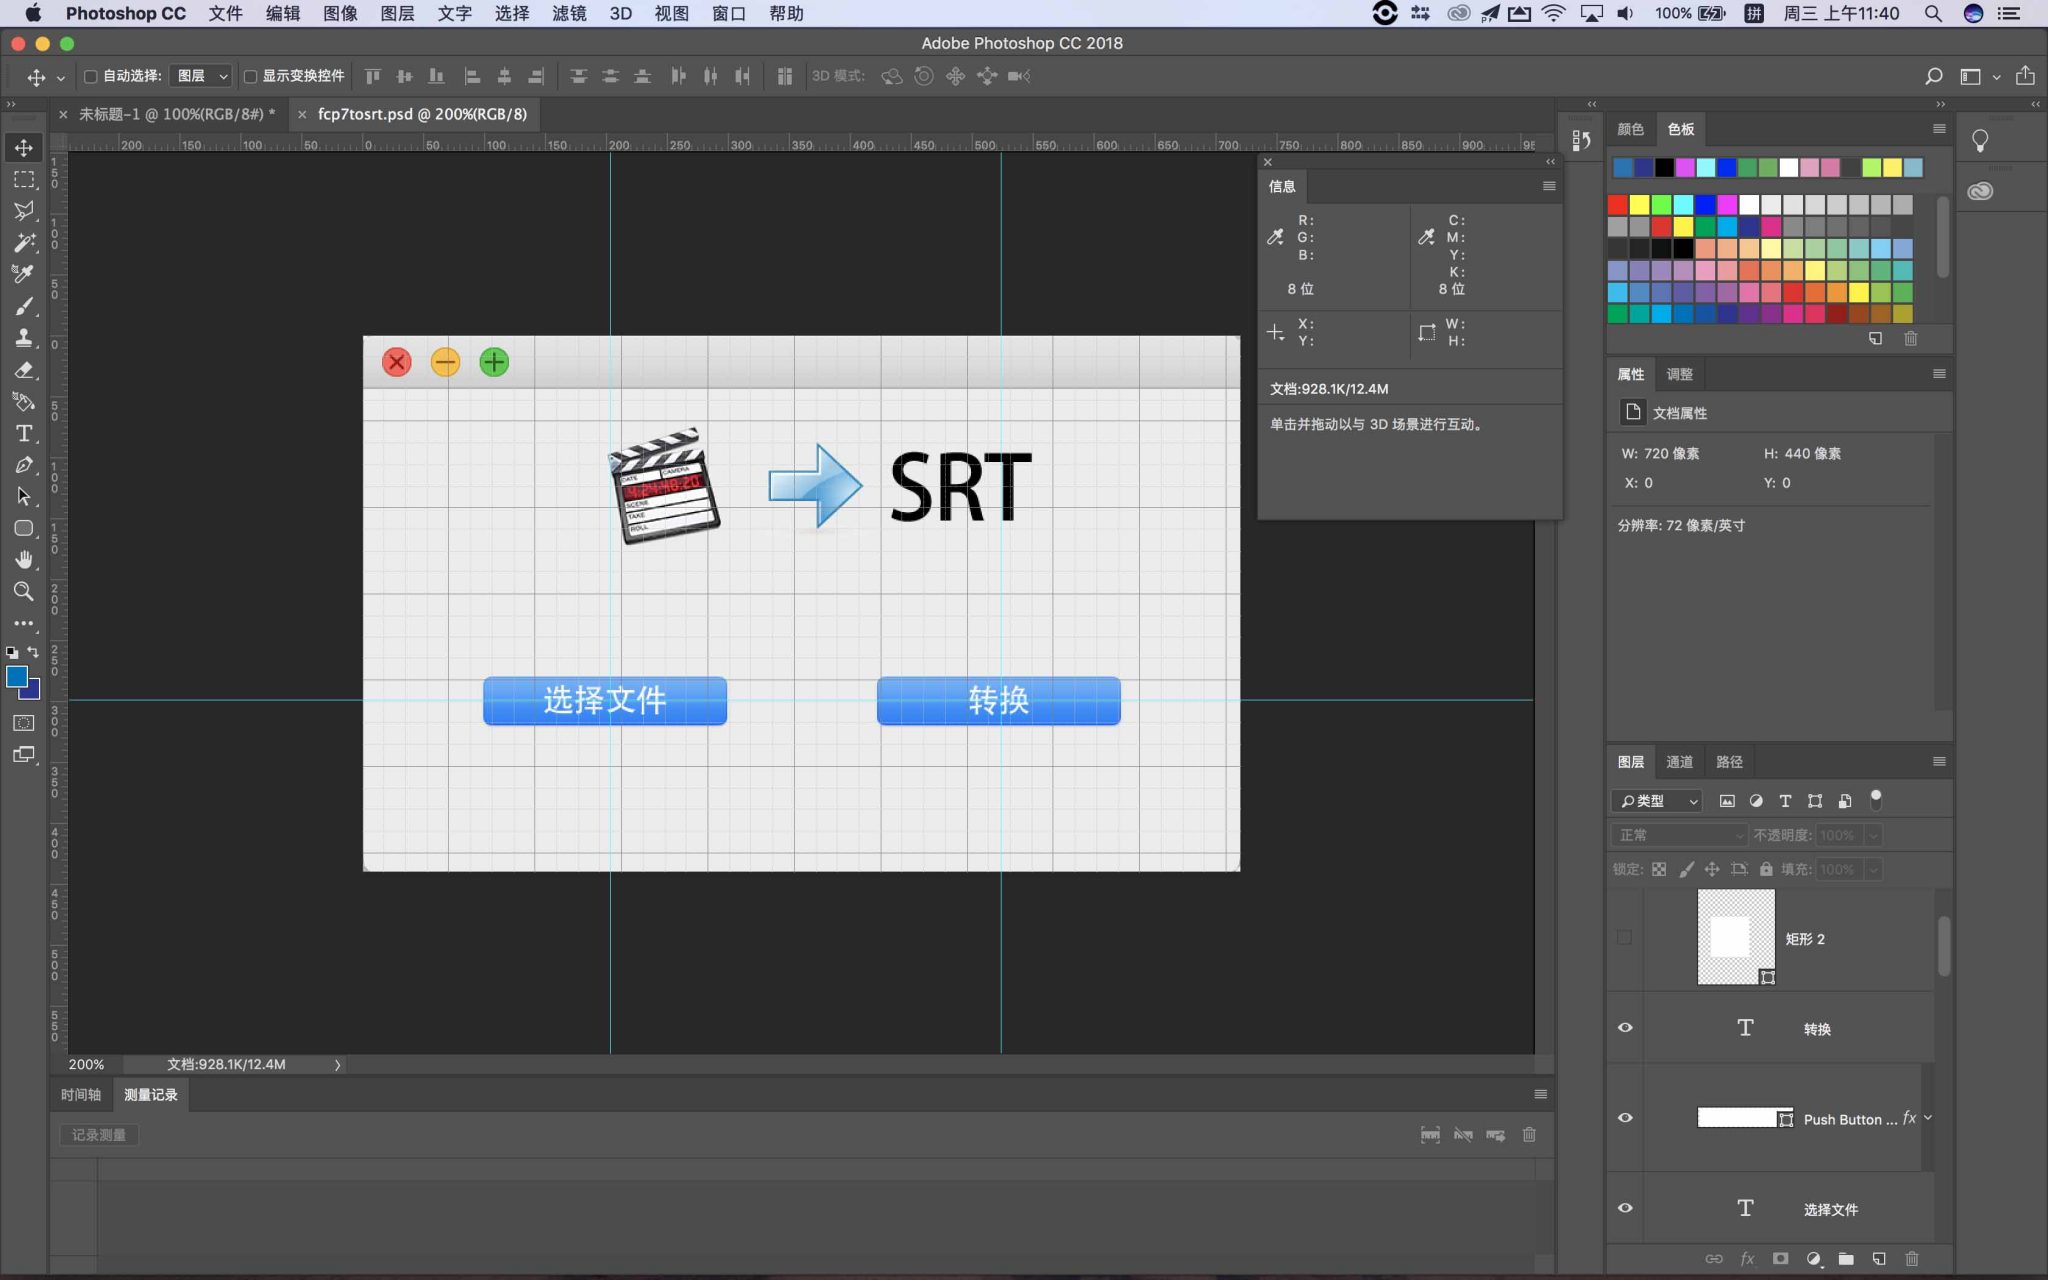The image size is (2048, 1280).
Task: Show the 矩形 2 layer
Action: coord(1625,938)
